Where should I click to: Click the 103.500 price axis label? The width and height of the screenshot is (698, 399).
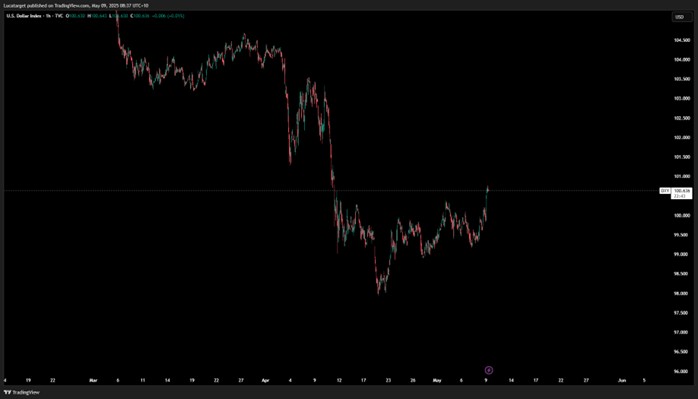(x=681, y=79)
